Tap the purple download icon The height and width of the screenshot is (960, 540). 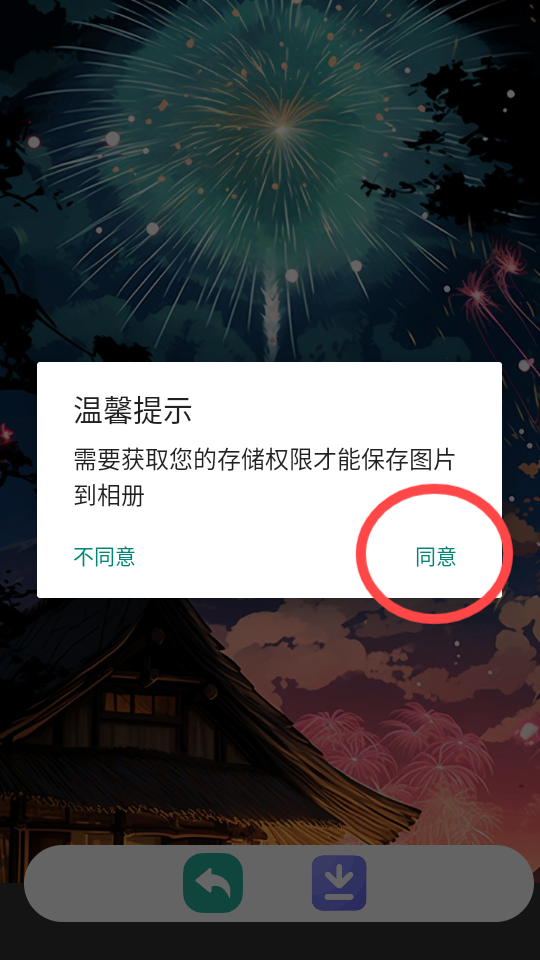point(339,883)
